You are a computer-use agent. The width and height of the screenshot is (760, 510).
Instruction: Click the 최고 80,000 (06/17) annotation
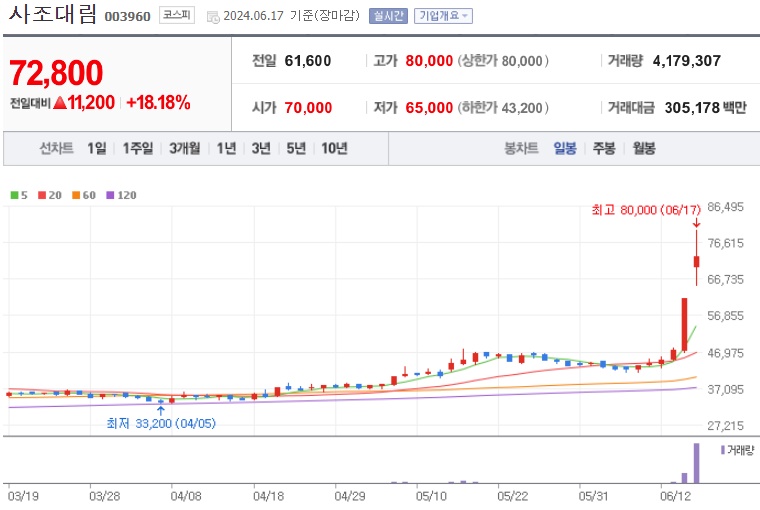tap(646, 209)
